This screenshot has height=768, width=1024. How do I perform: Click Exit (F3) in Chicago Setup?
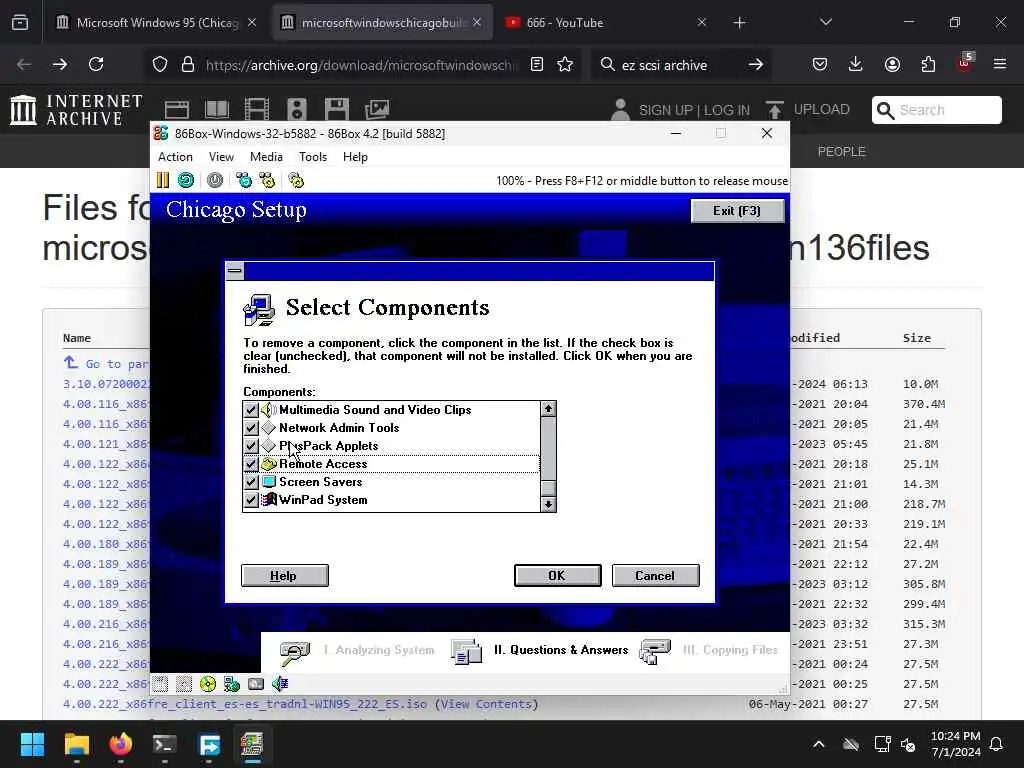tap(737, 210)
